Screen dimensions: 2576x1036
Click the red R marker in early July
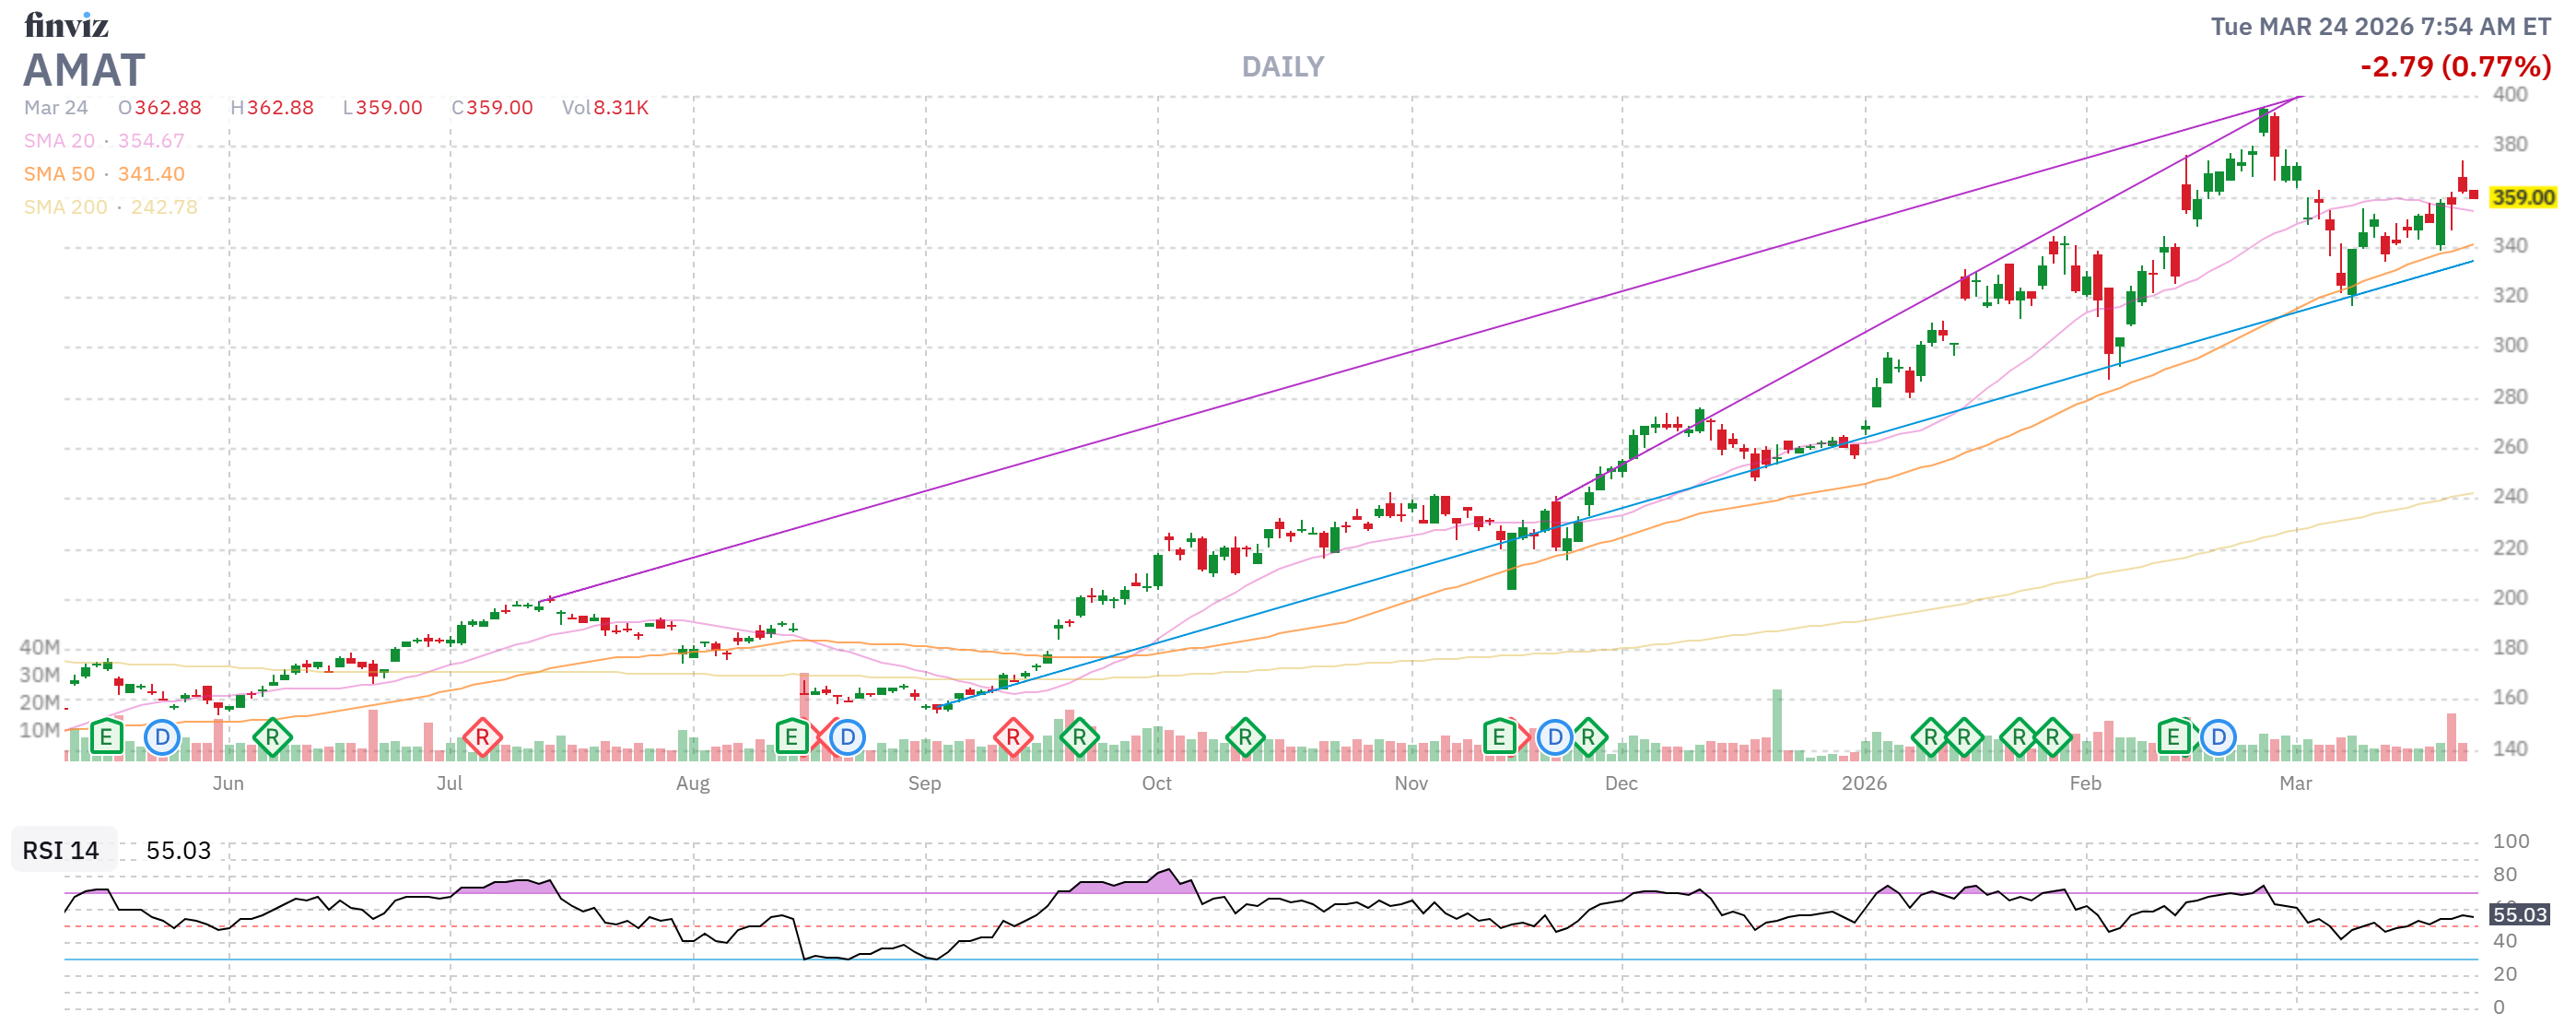tap(482, 738)
